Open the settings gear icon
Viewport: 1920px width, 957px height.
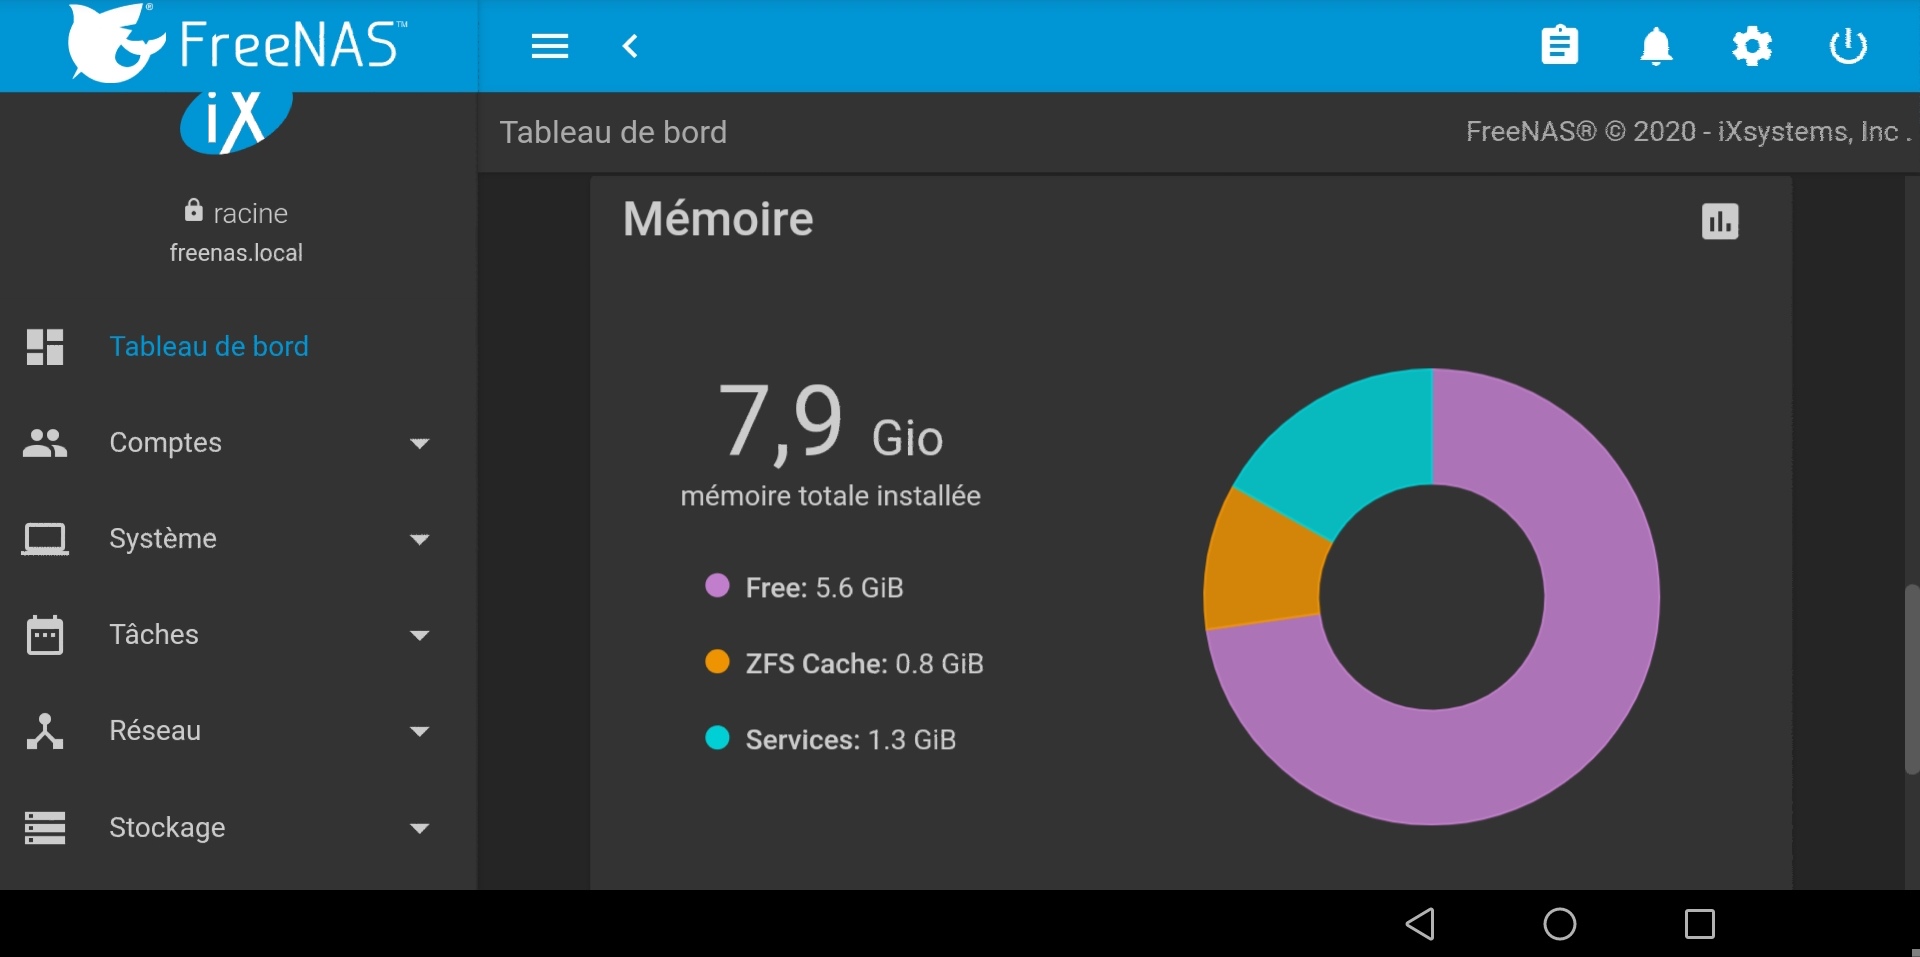tap(1752, 46)
